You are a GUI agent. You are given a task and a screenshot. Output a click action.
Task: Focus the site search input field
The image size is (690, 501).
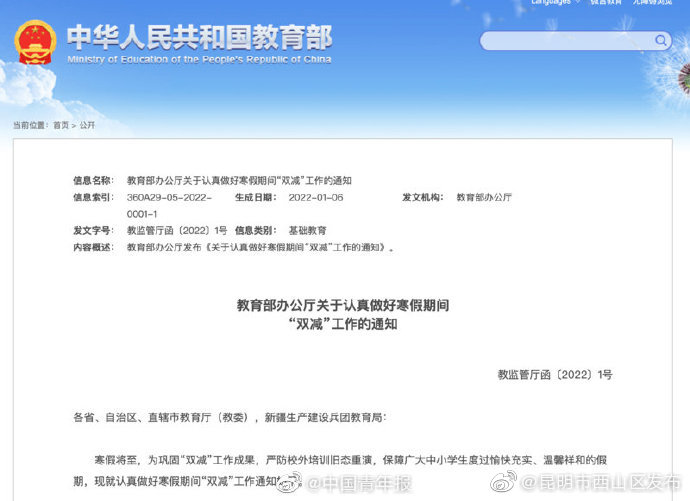tap(576, 41)
